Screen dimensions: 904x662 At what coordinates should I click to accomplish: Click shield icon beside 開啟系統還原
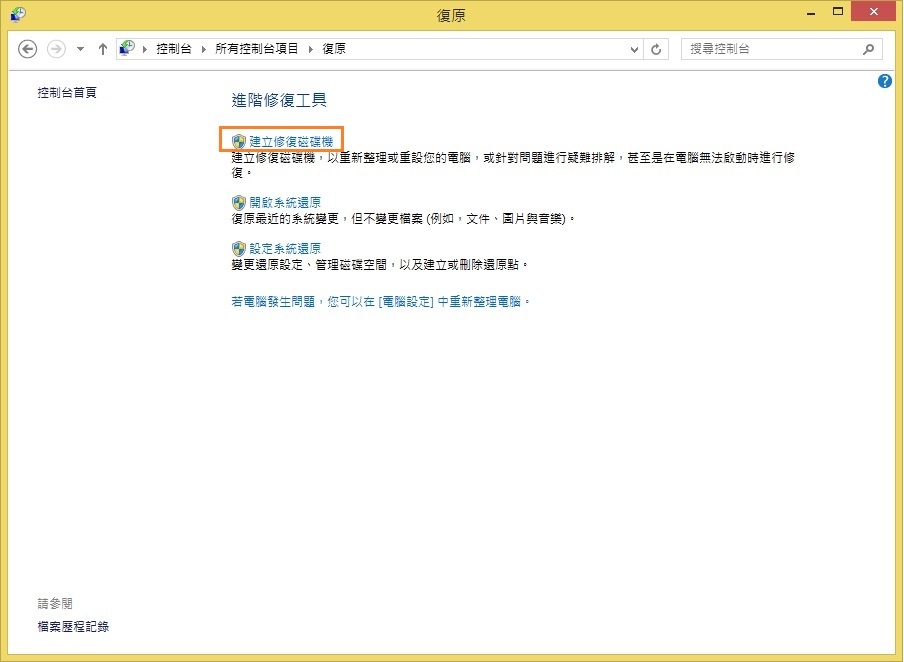tap(239, 202)
